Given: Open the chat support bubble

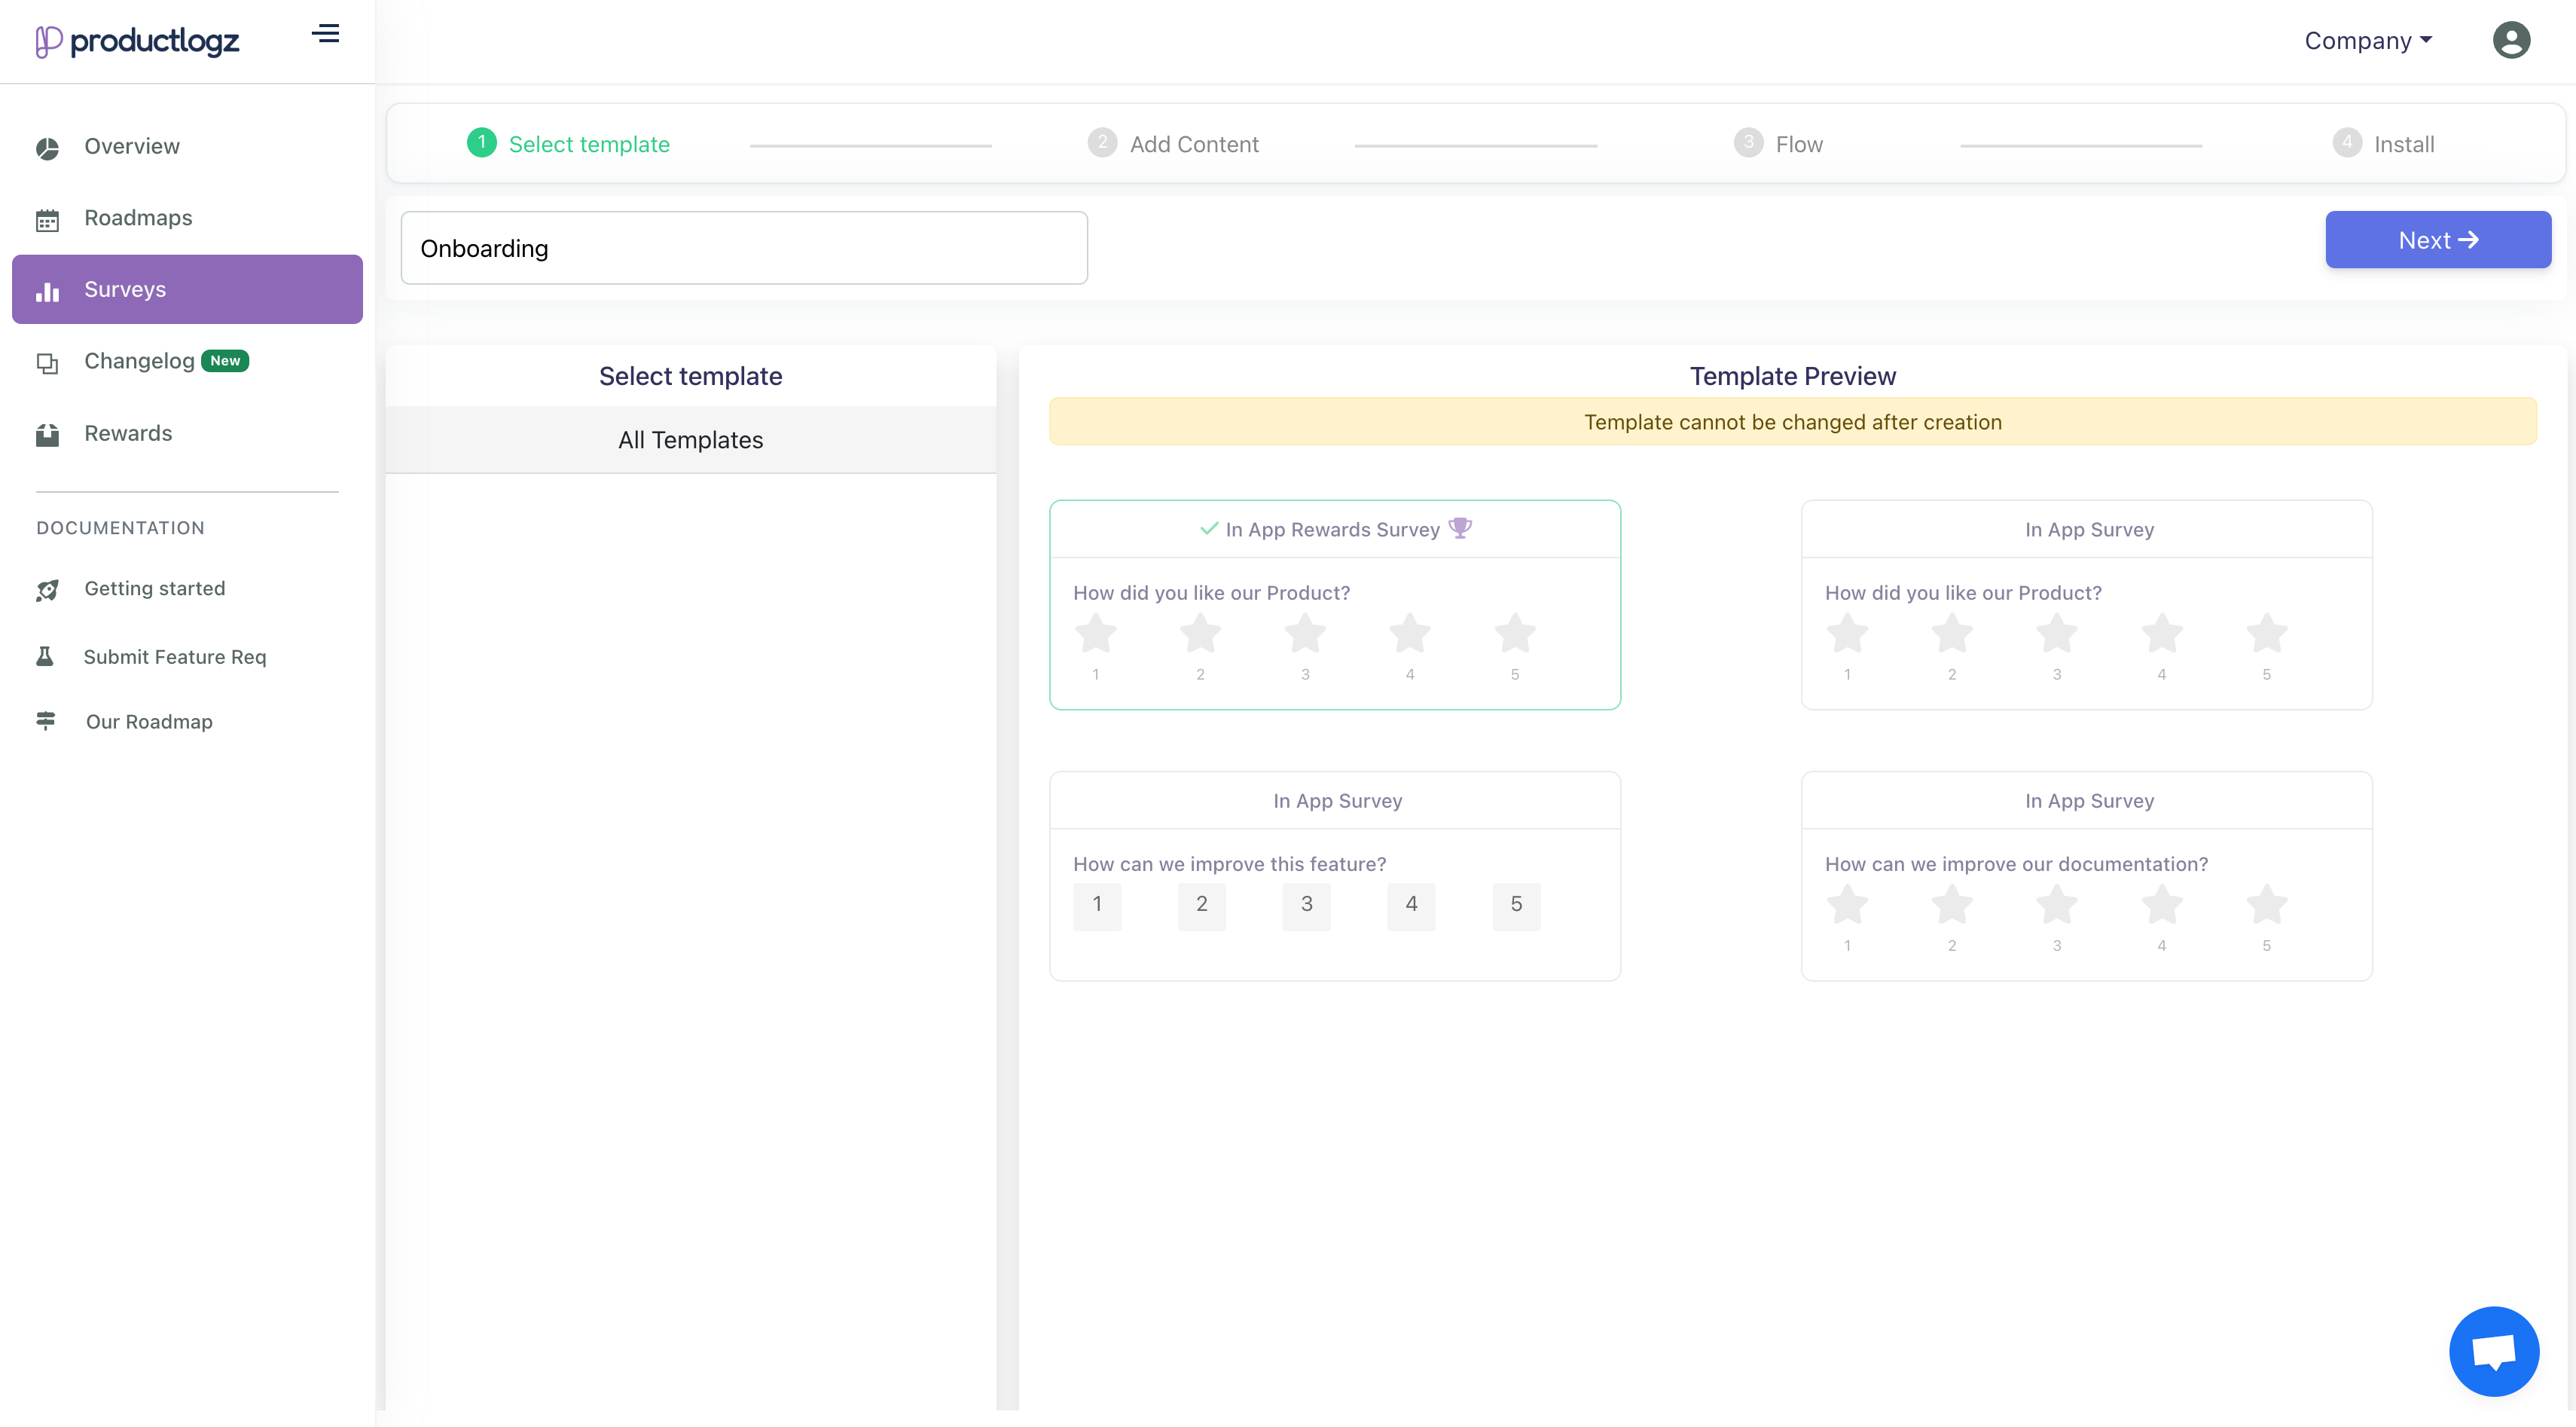Looking at the screenshot, I should 2493,1351.
